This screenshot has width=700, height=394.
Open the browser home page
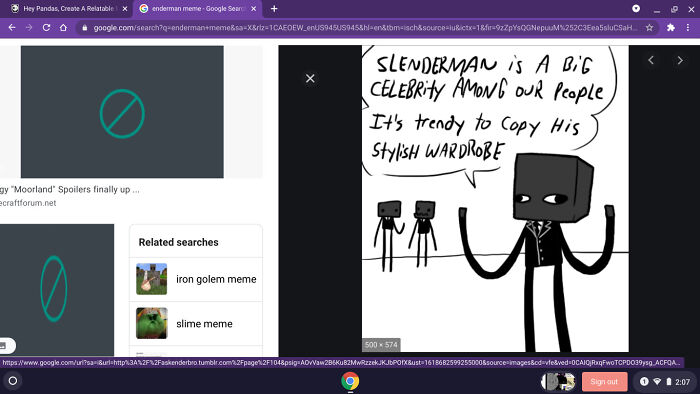(x=63, y=28)
